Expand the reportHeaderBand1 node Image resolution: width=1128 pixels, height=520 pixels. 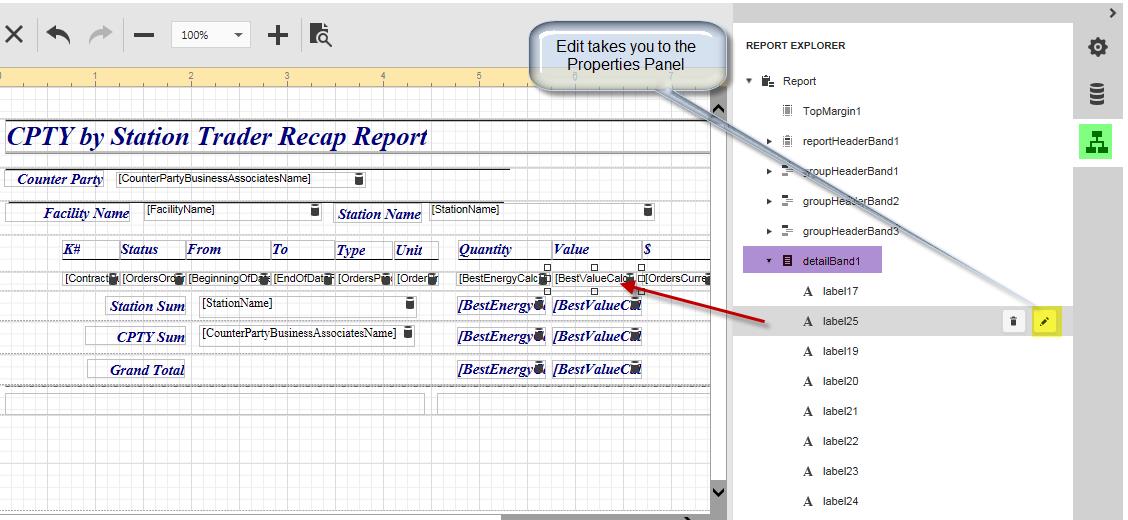[769, 142]
